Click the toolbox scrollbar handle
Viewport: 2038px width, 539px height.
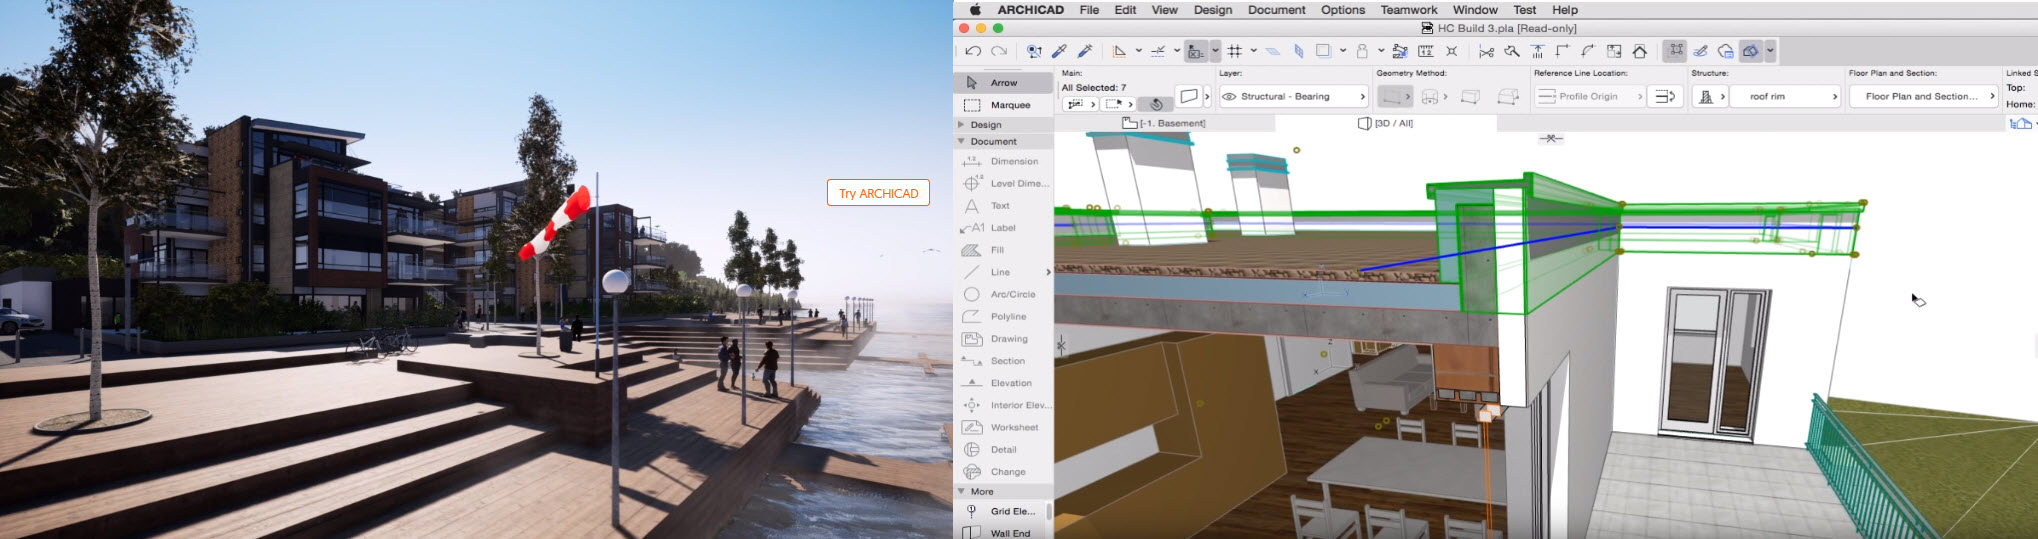1048,511
